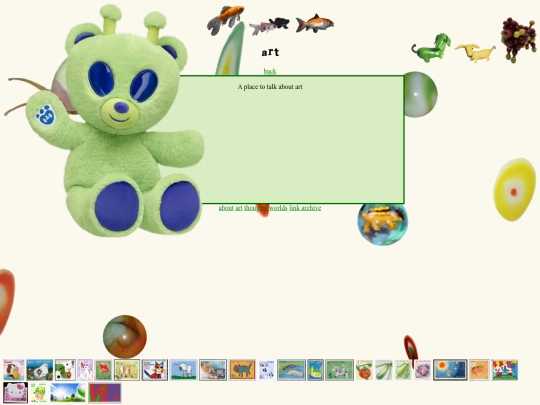Click the yellow oval glass bead with red dot
Image resolution: width=540 pixels, height=405 pixels.
coord(514,189)
